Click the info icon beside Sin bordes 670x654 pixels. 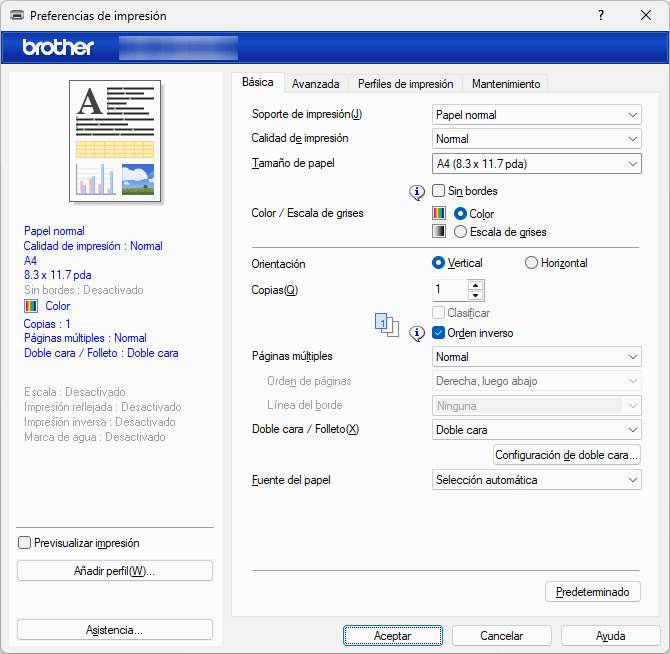coord(418,191)
